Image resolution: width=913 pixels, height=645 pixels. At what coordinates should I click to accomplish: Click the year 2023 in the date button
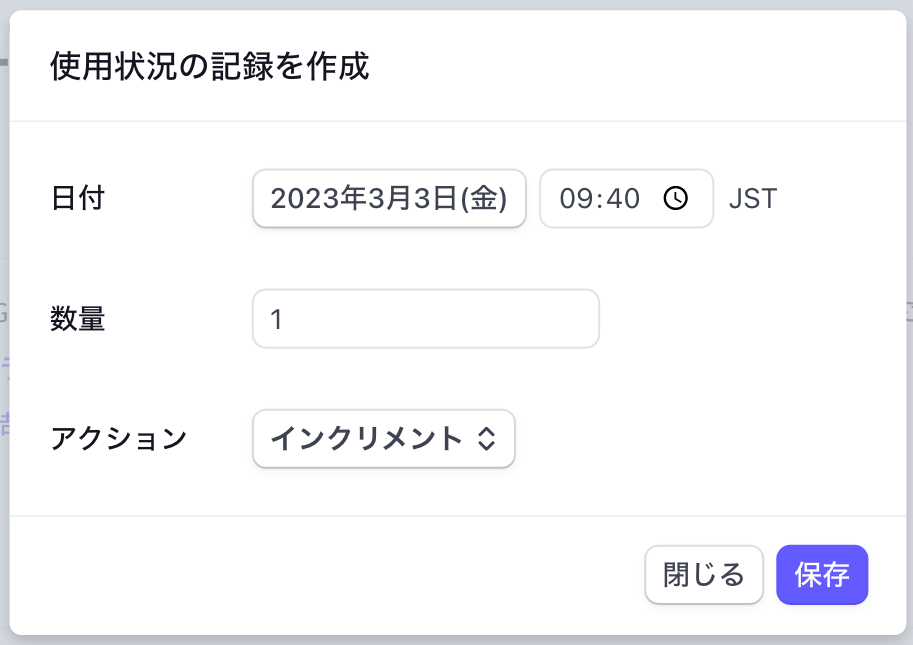[x=305, y=199]
